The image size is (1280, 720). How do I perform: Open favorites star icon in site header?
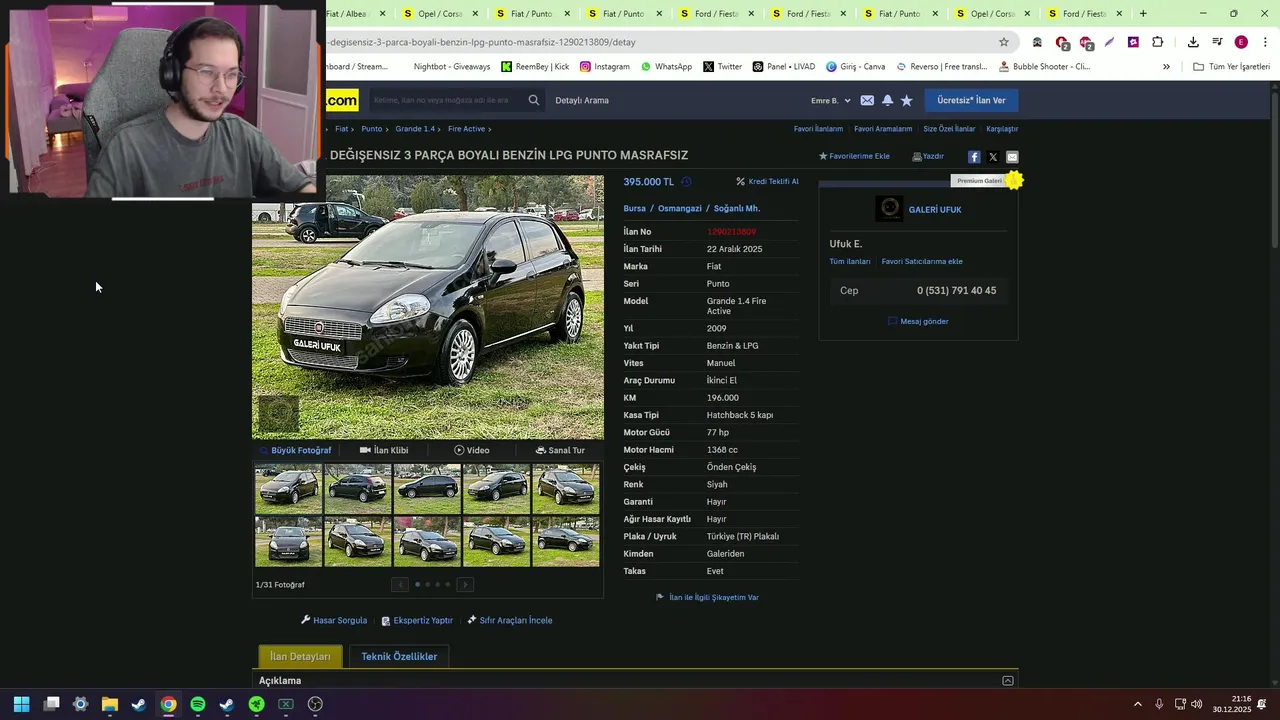[x=907, y=100]
